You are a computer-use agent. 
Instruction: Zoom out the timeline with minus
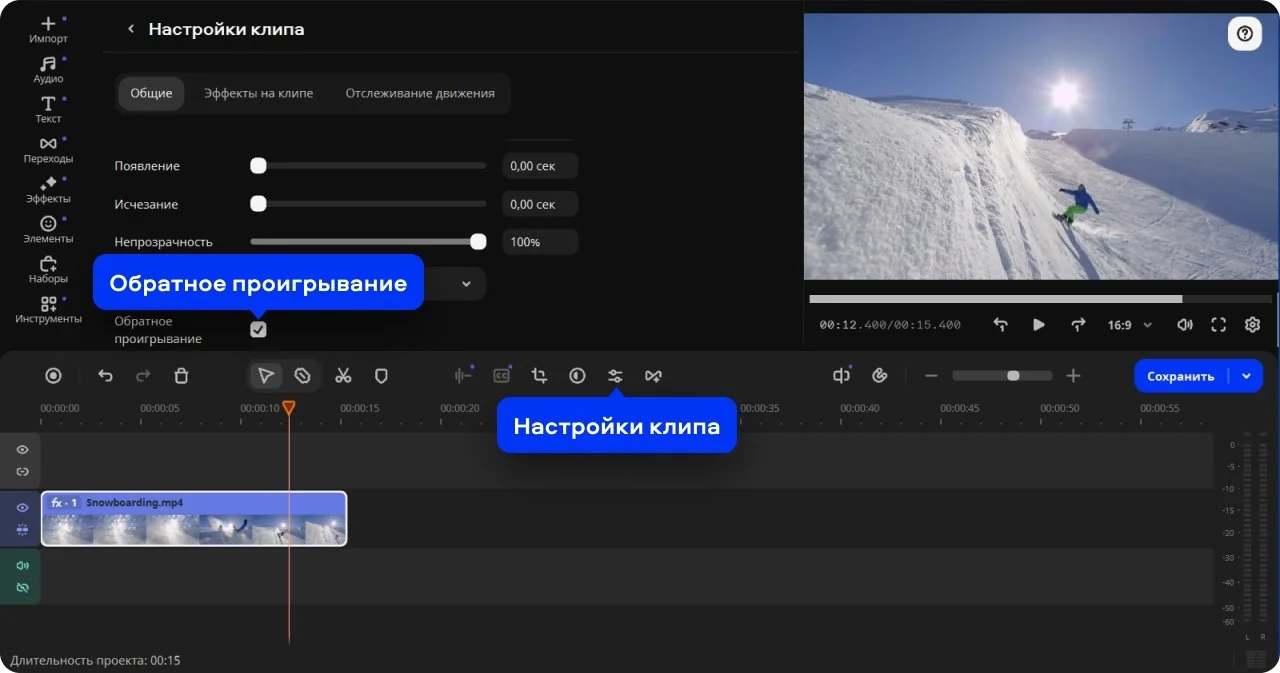[x=931, y=376]
